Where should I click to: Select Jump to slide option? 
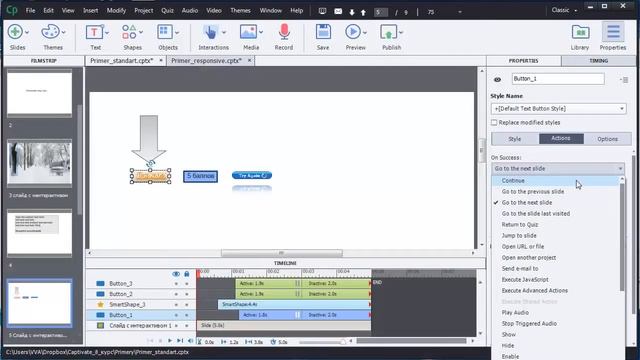click(x=519, y=236)
